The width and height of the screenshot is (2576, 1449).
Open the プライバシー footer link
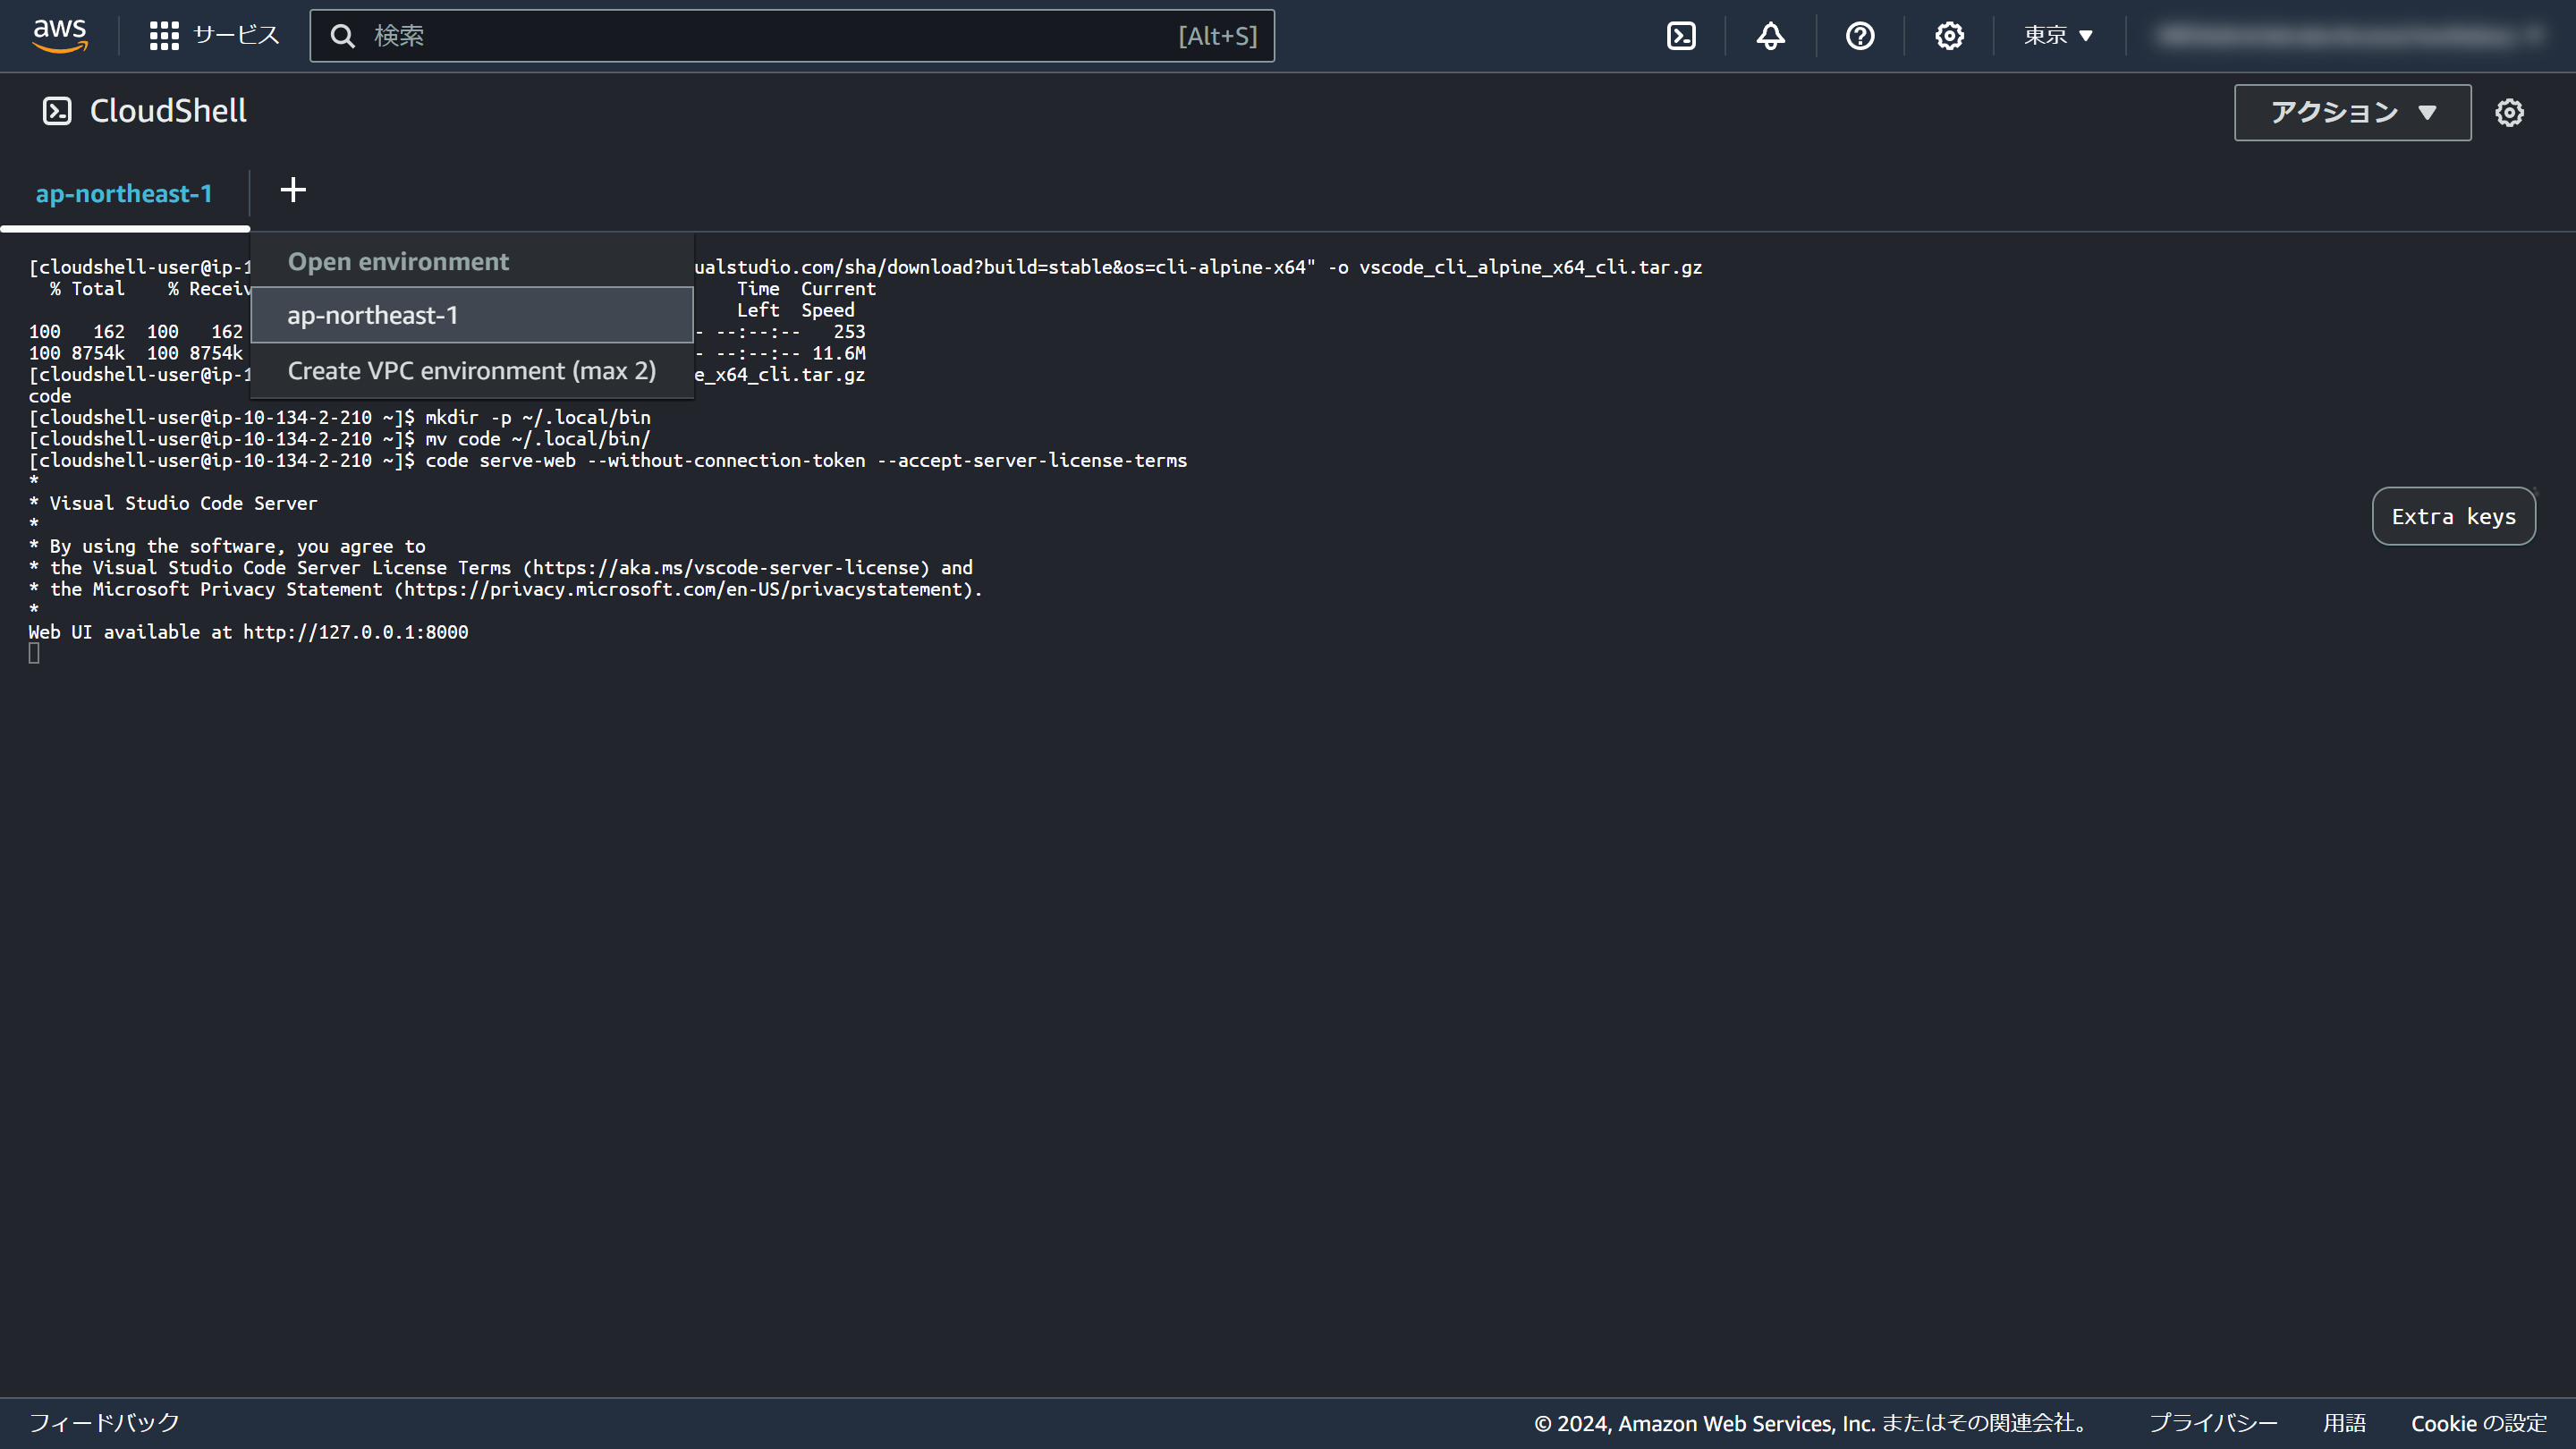(2212, 1422)
